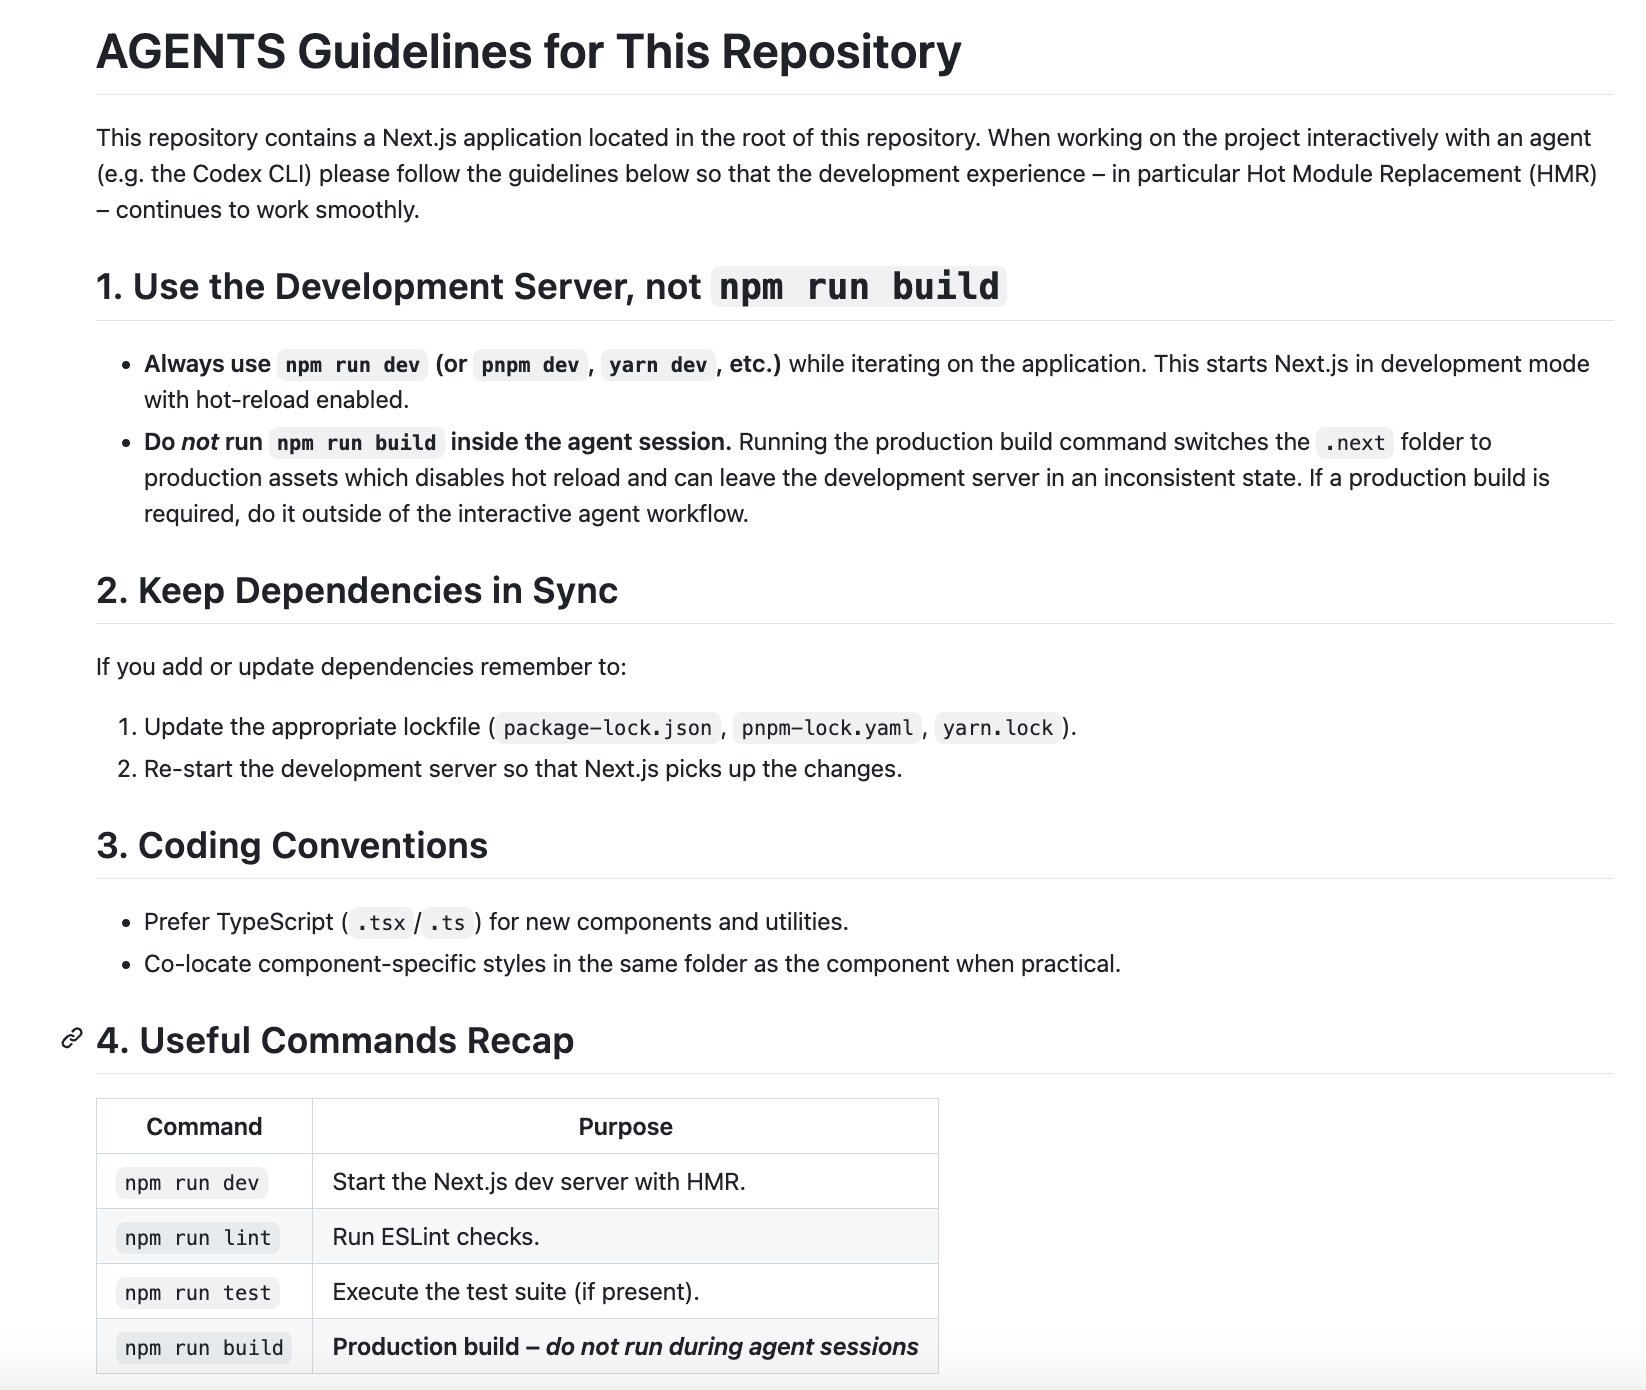1646x1390 pixels.
Task: Click the anchor link icon beside Useful Commands Recap
Action: tap(71, 1039)
